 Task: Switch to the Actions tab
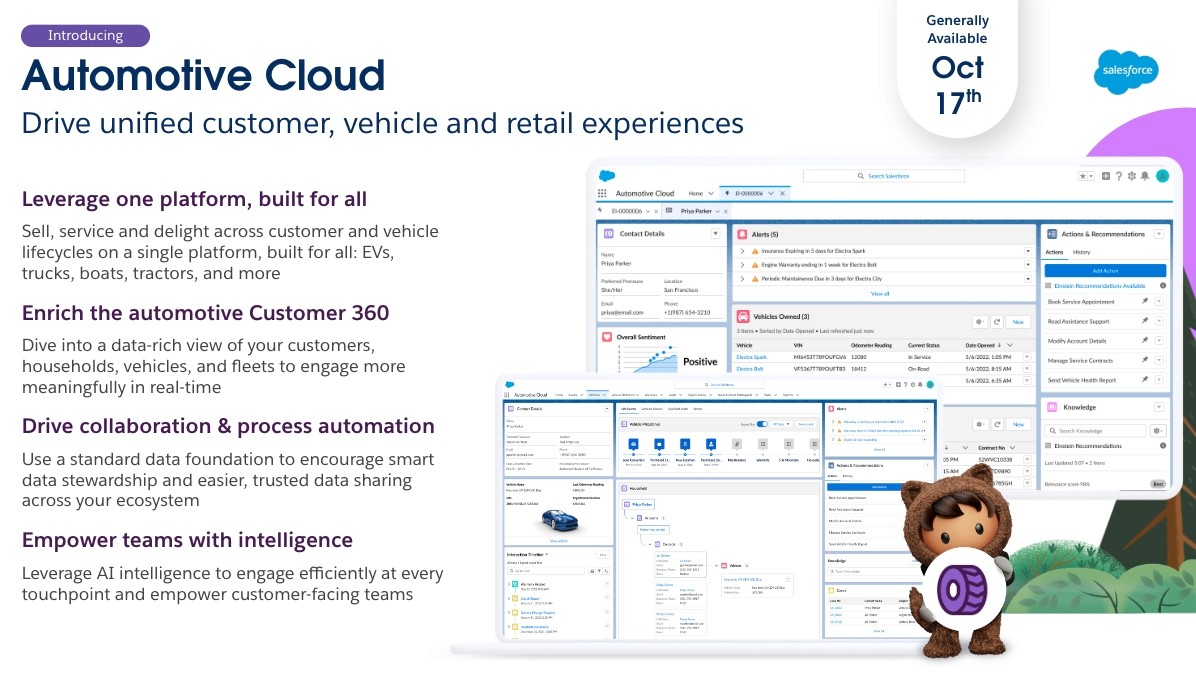coord(1054,252)
